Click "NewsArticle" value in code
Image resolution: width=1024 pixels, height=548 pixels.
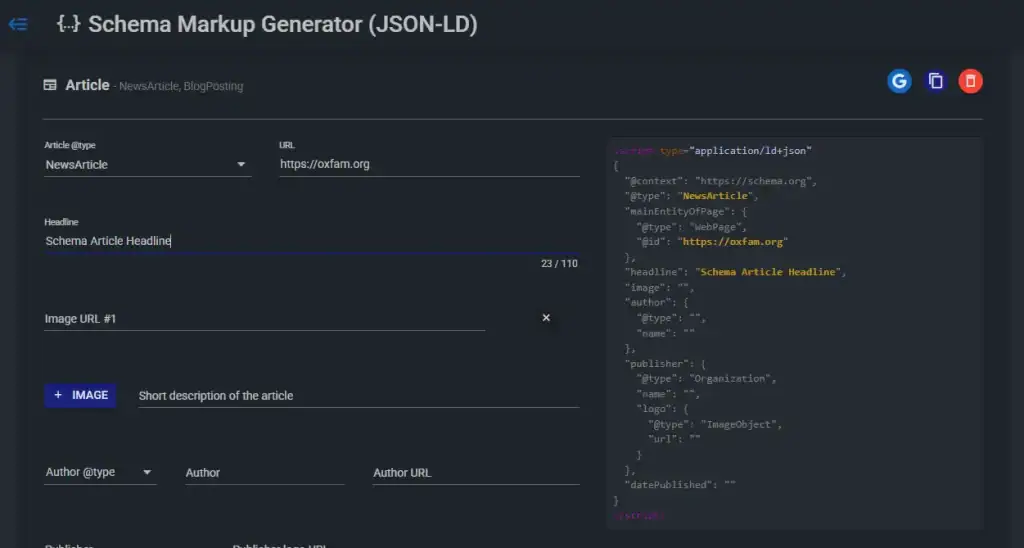[717, 196]
